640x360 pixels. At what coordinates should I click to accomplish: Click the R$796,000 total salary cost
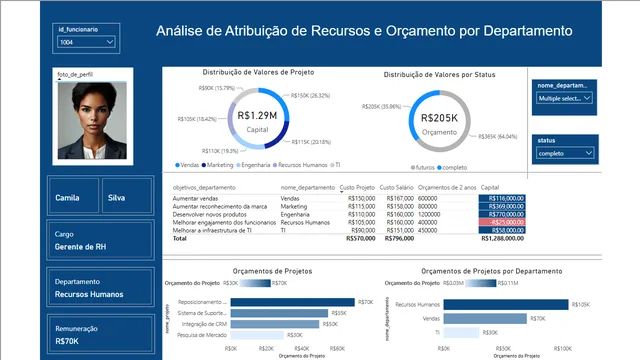pos(399,238)
